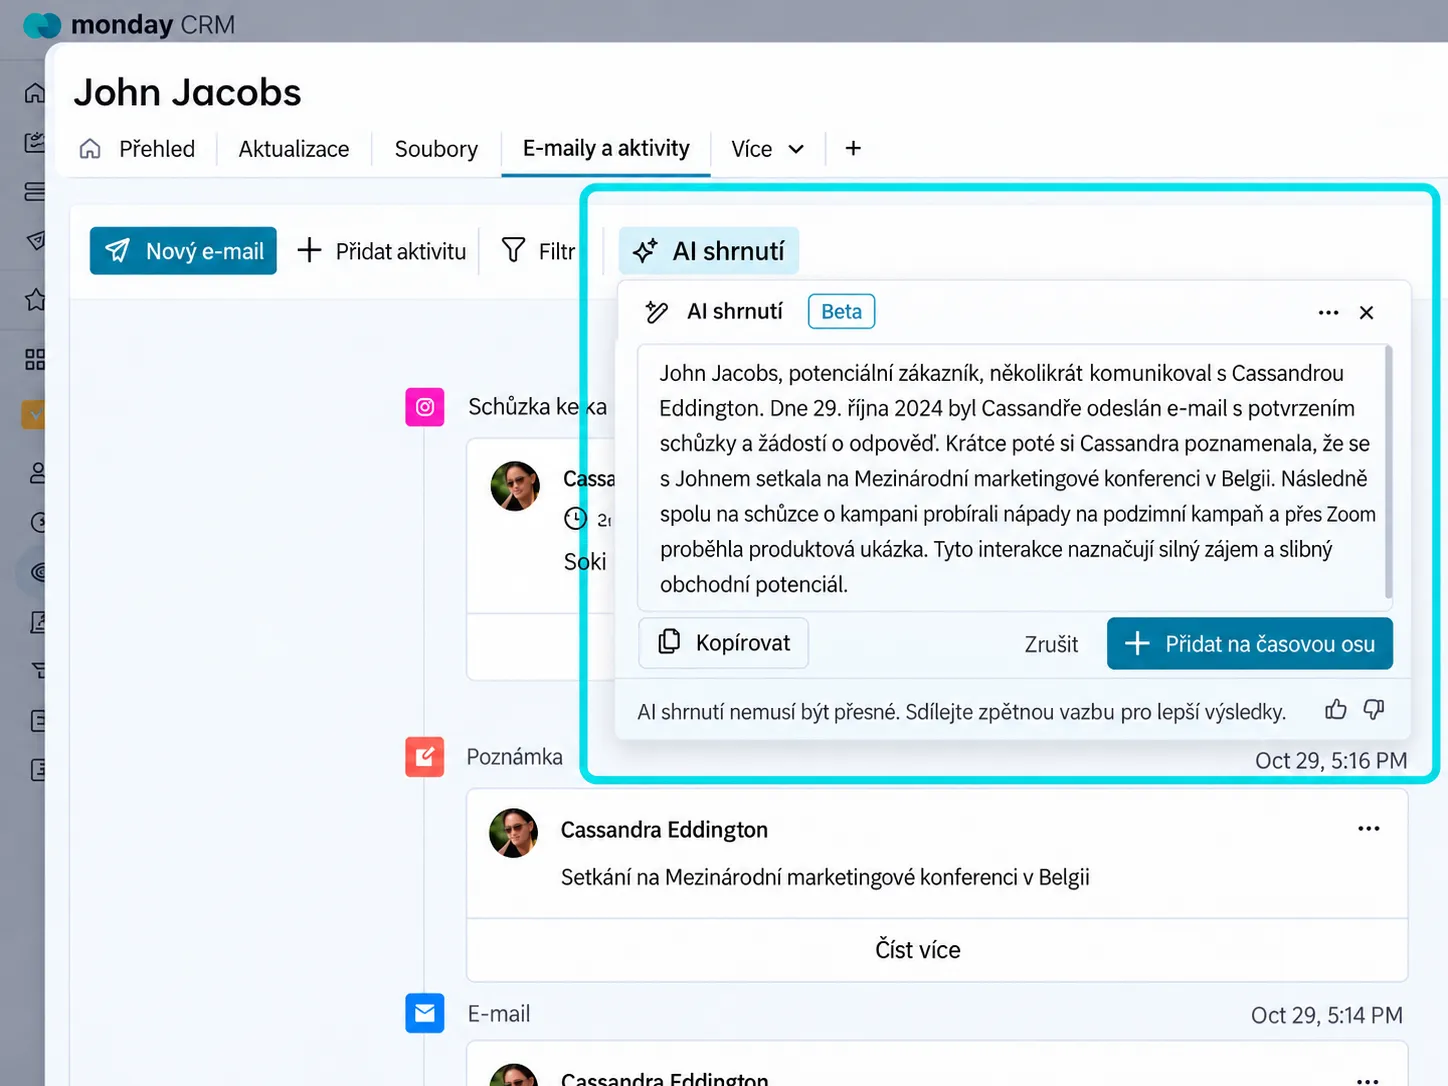Click the Nový e-mail button
The height and width of the screenshot is (1086, 1448).
click(x=183, y=251)
